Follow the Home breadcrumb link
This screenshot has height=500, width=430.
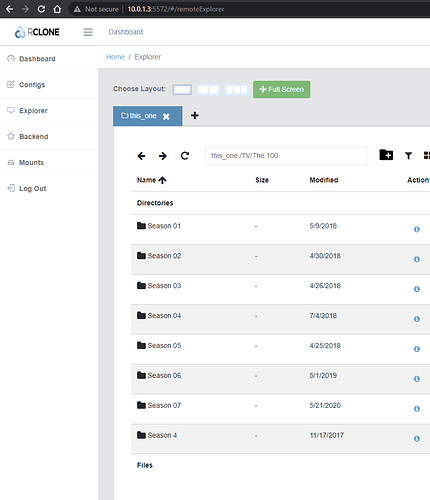[115, 57]
